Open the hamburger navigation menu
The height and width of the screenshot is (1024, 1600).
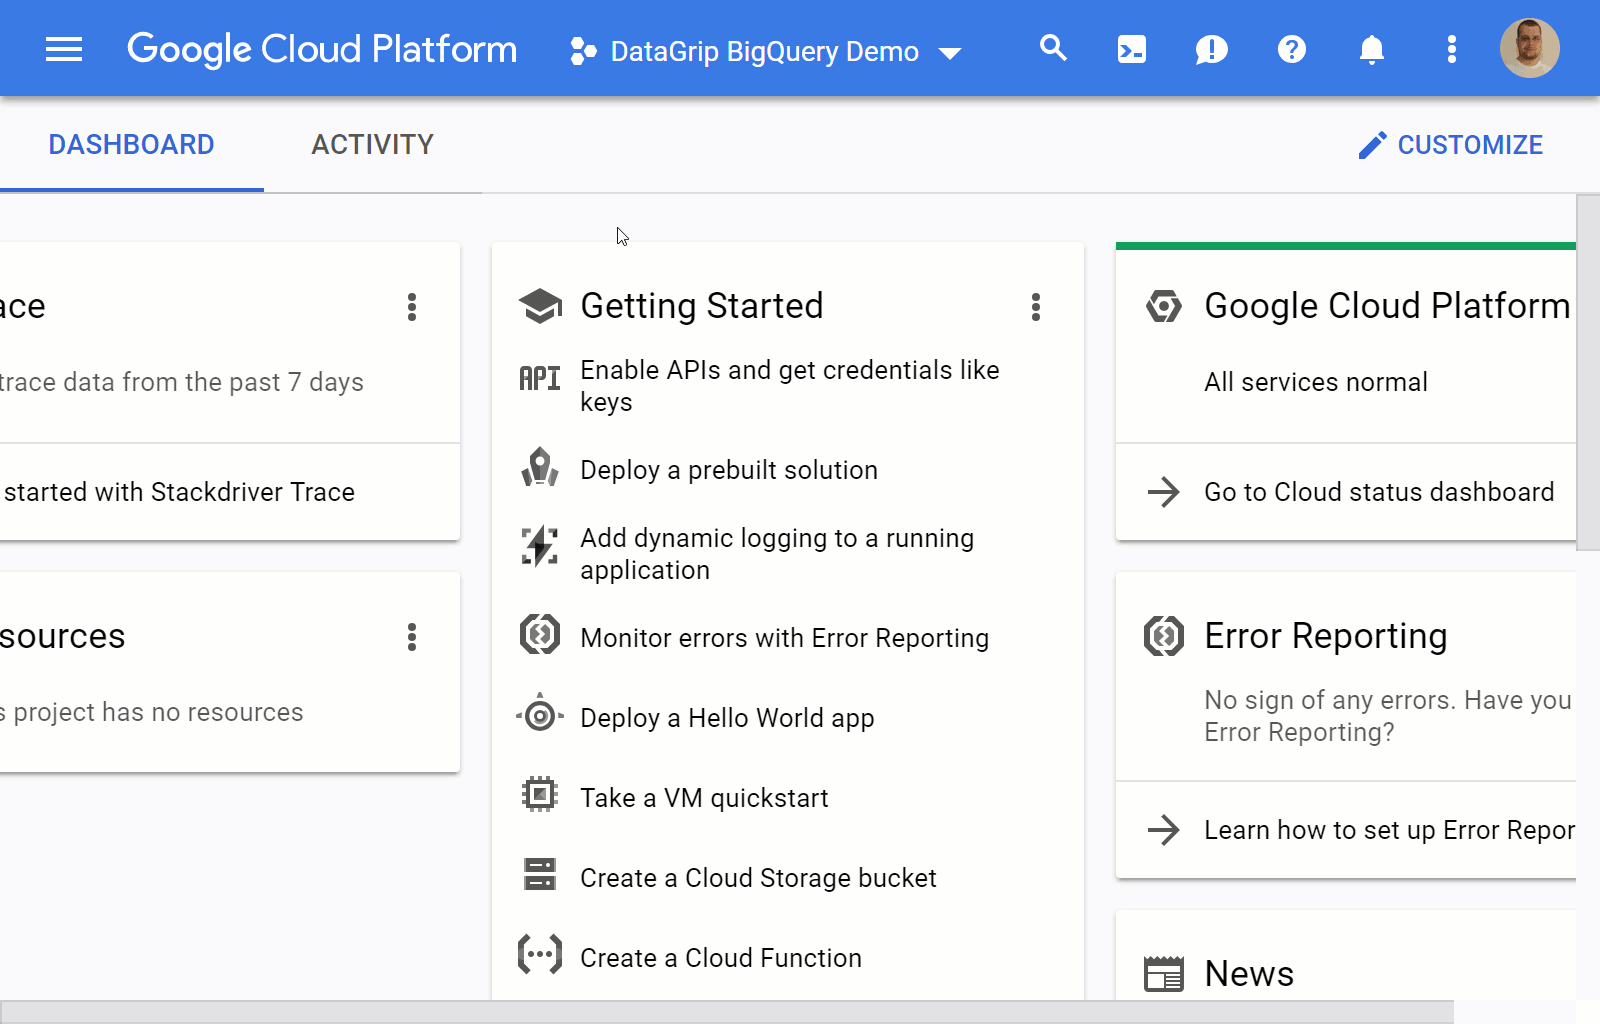pos(64,49)
